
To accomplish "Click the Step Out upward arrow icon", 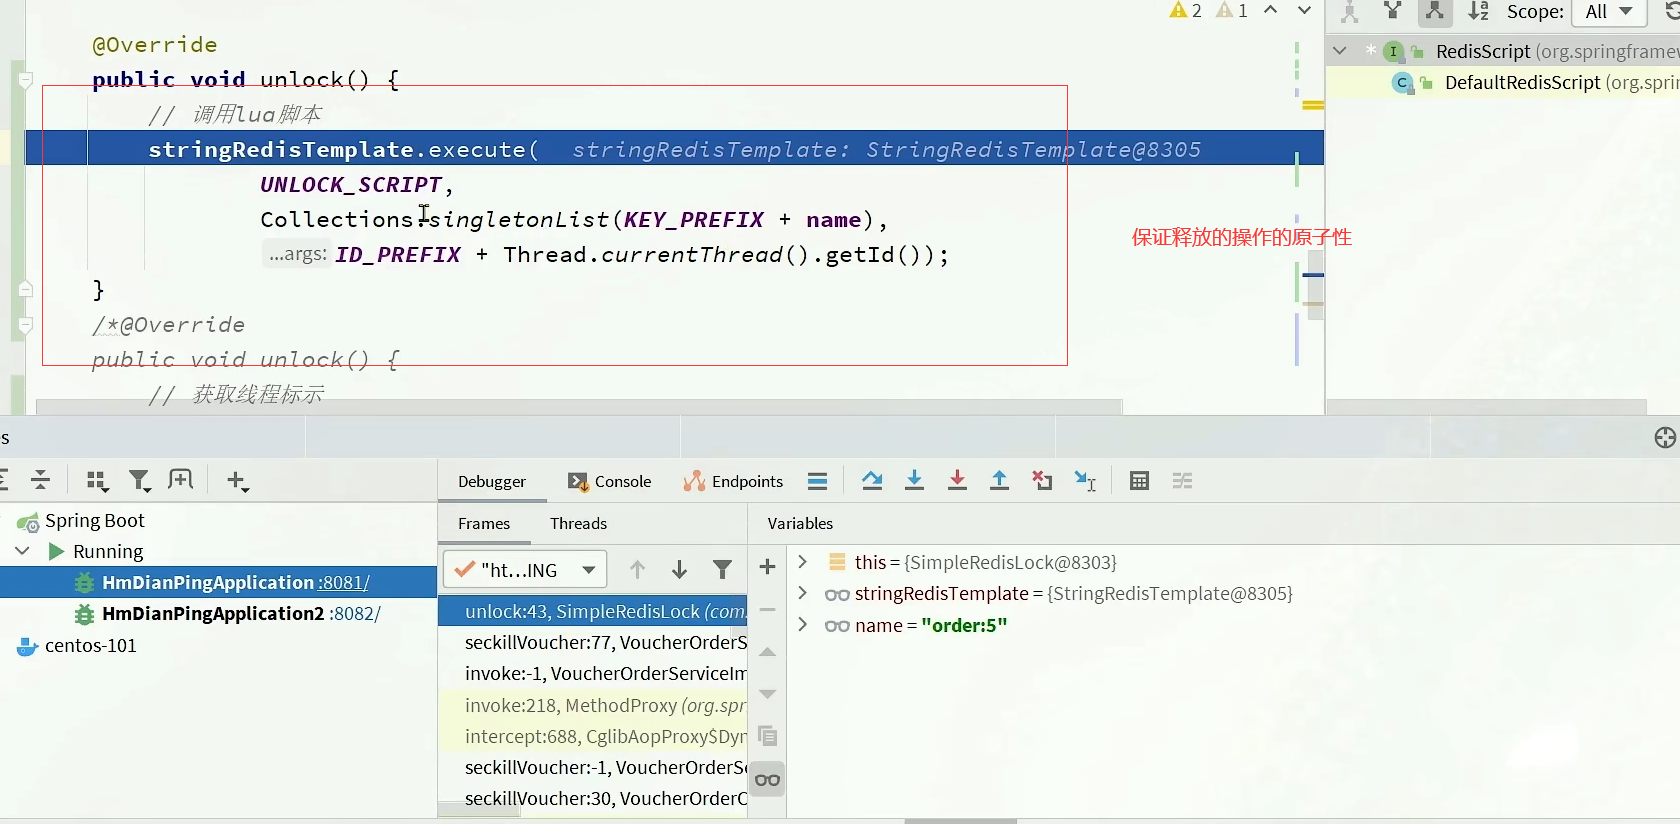I will 999,481.
